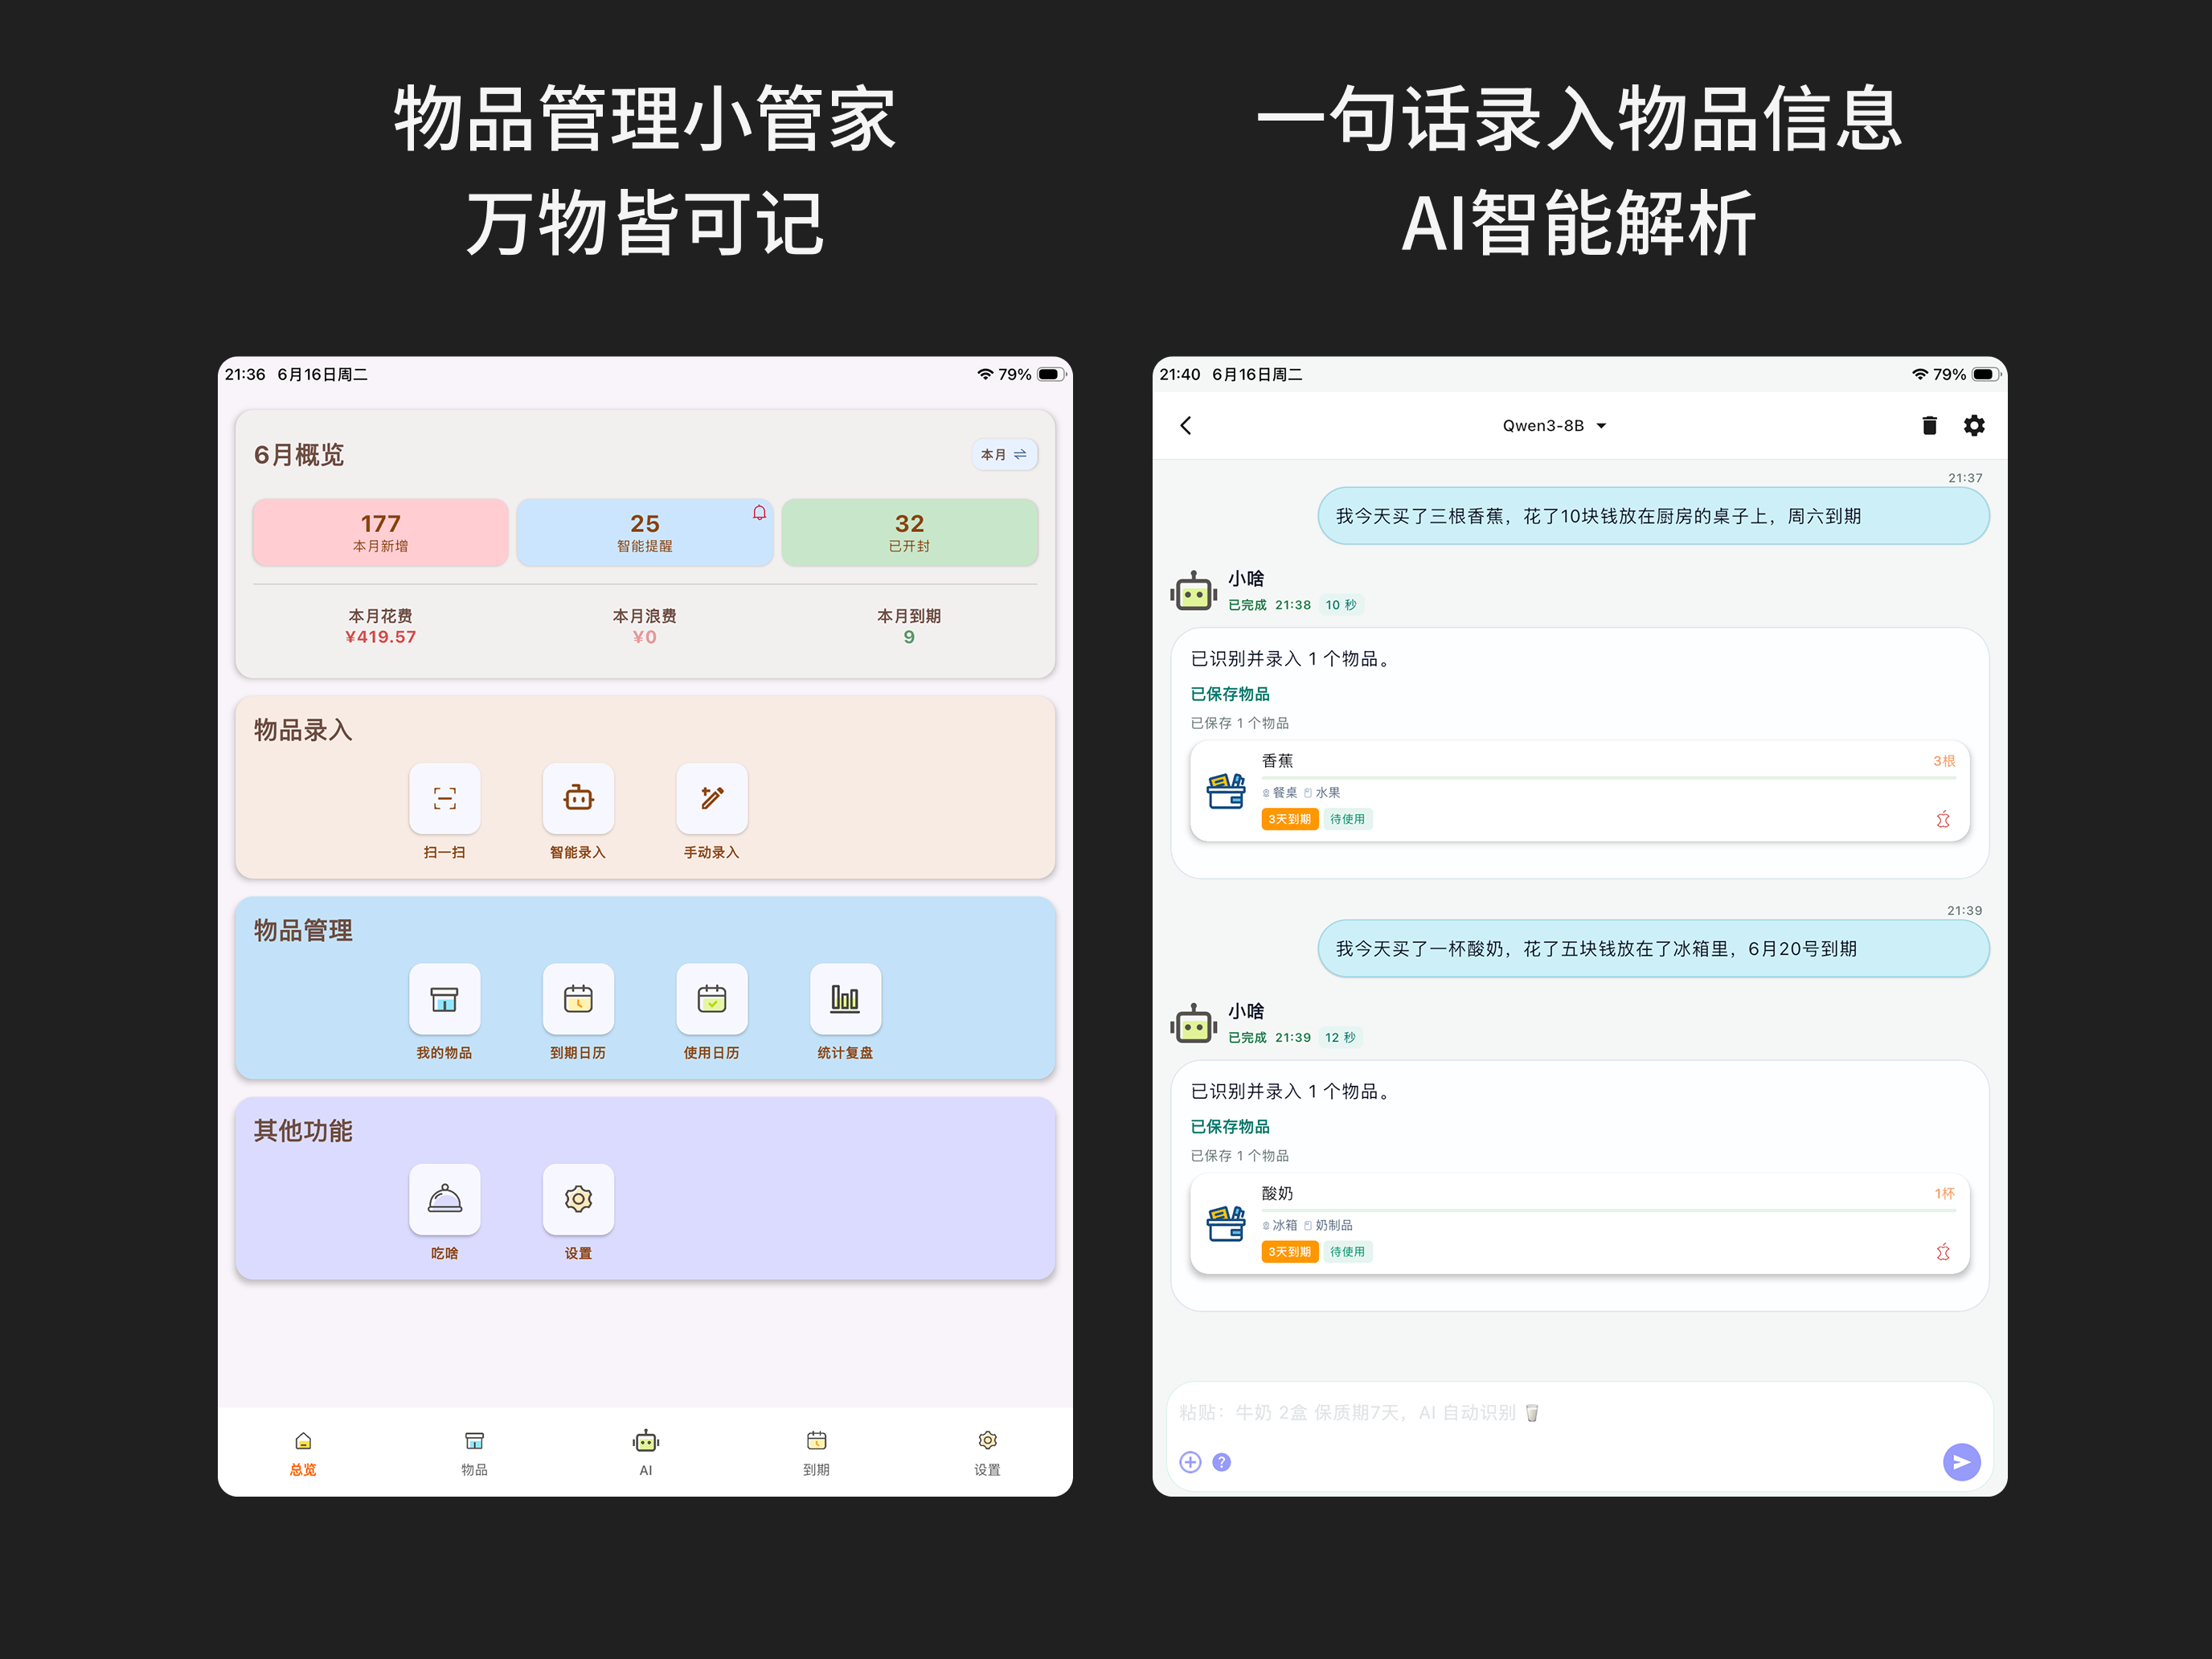Send message with the purple arrow button
The width and height of the screenshot is (2212, 1659).
click(x=1961, y=1462)
